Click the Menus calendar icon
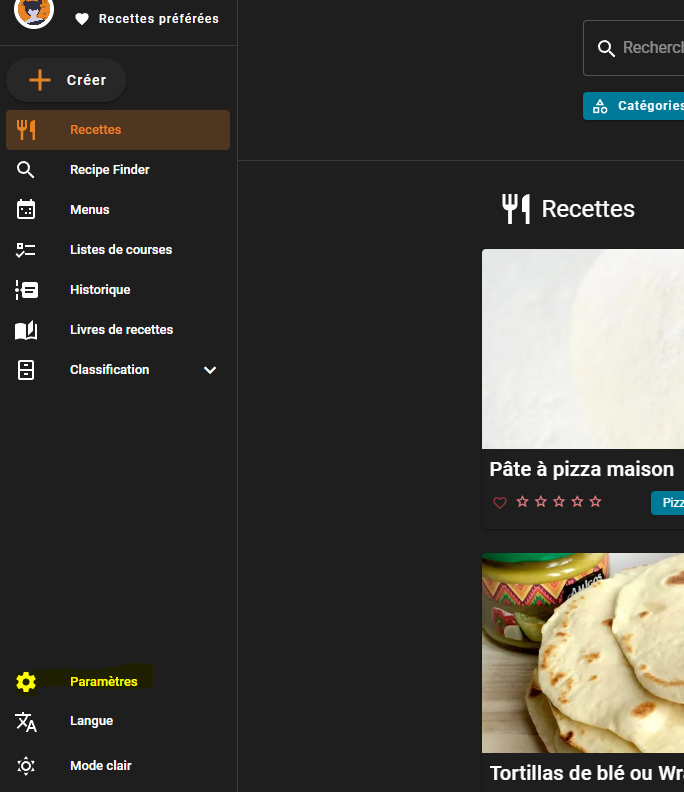684x792 pixels. (x=26, y=210)
